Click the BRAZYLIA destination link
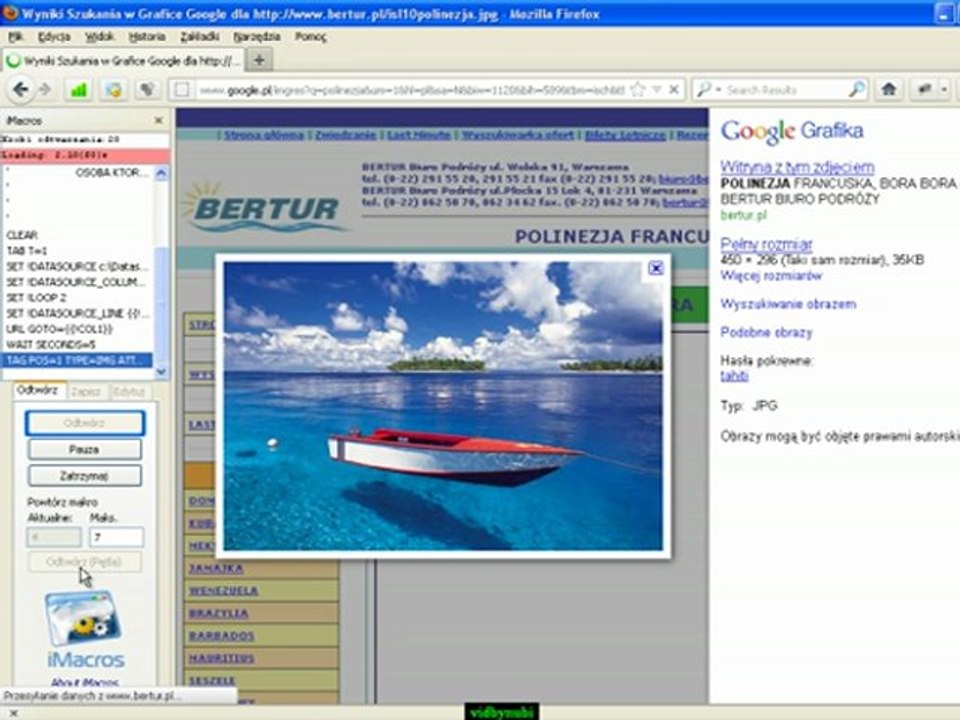The image size is (960, 720). 219,613
